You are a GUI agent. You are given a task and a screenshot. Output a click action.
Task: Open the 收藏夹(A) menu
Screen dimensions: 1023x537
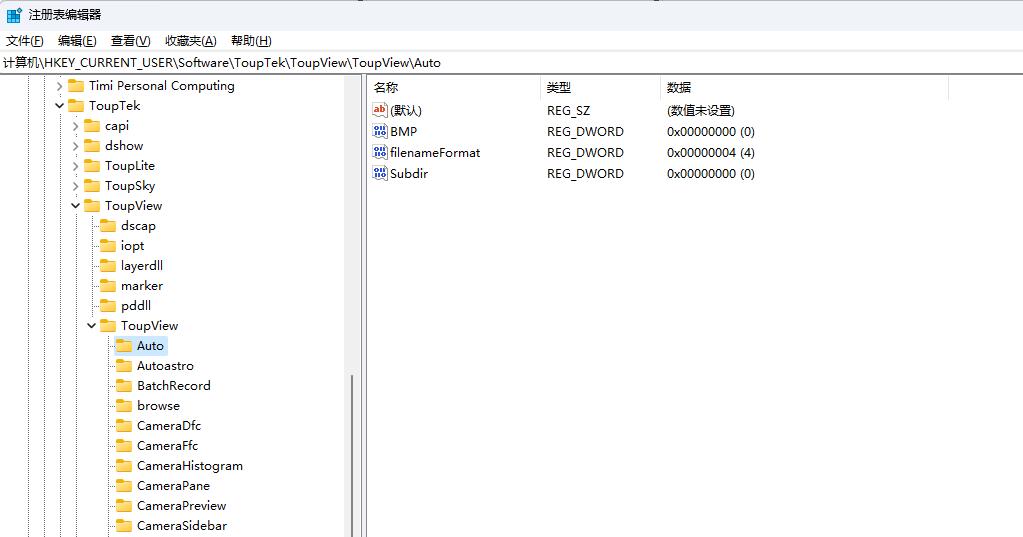click(x=190, y=41)
